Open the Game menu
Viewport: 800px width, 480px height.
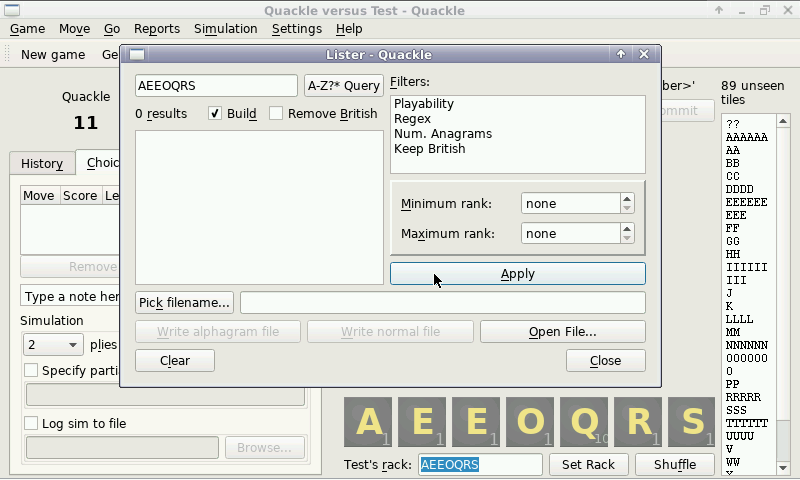28,29
